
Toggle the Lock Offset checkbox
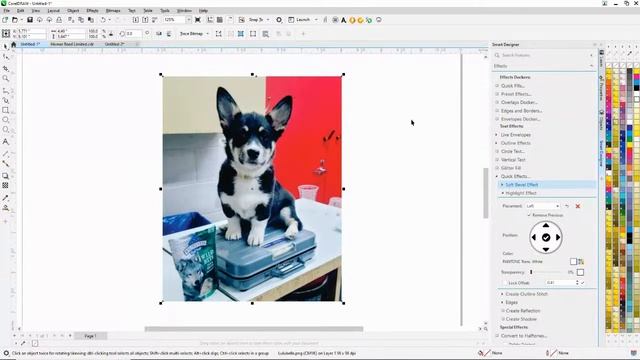click(x=505, y=283)
